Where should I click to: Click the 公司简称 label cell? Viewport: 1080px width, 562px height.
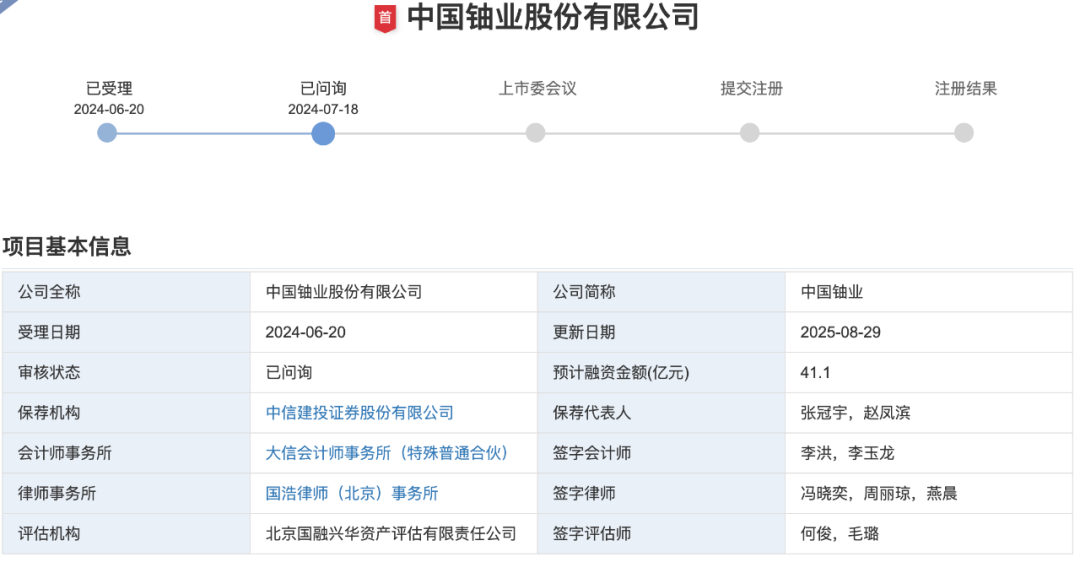[661, 292]
